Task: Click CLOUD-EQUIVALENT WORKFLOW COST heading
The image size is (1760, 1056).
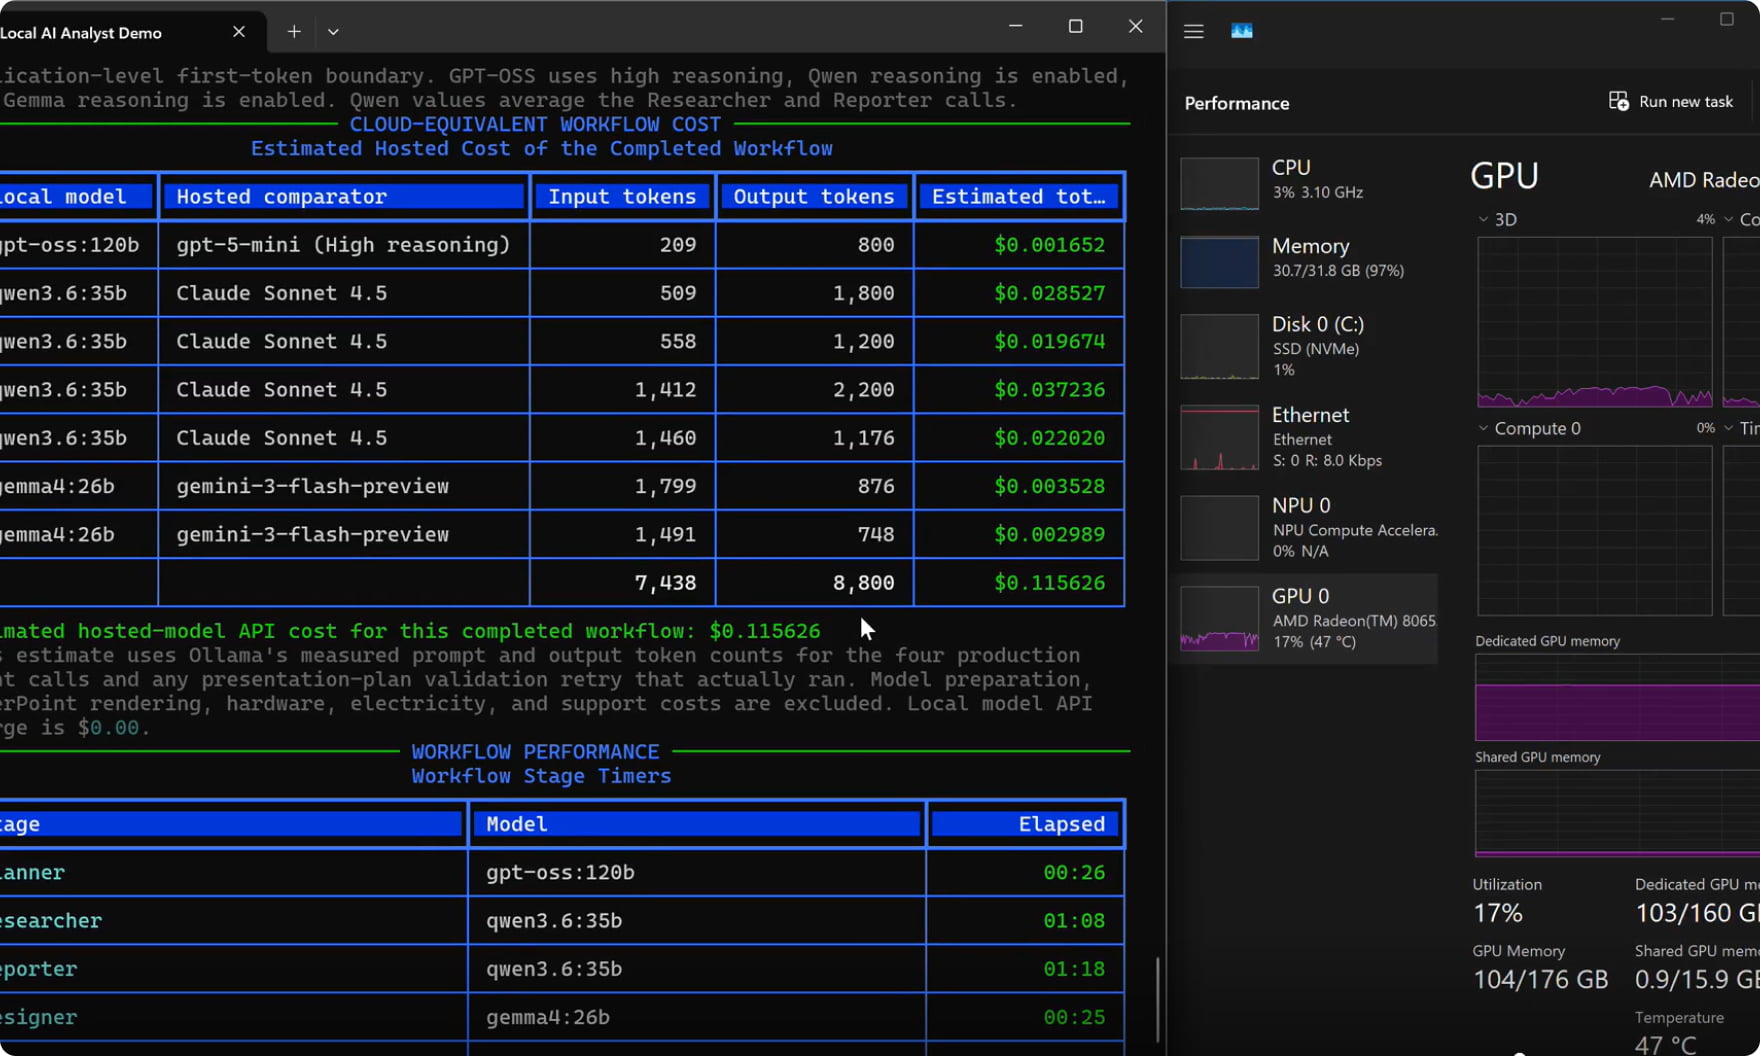Action: pos(535,125)
